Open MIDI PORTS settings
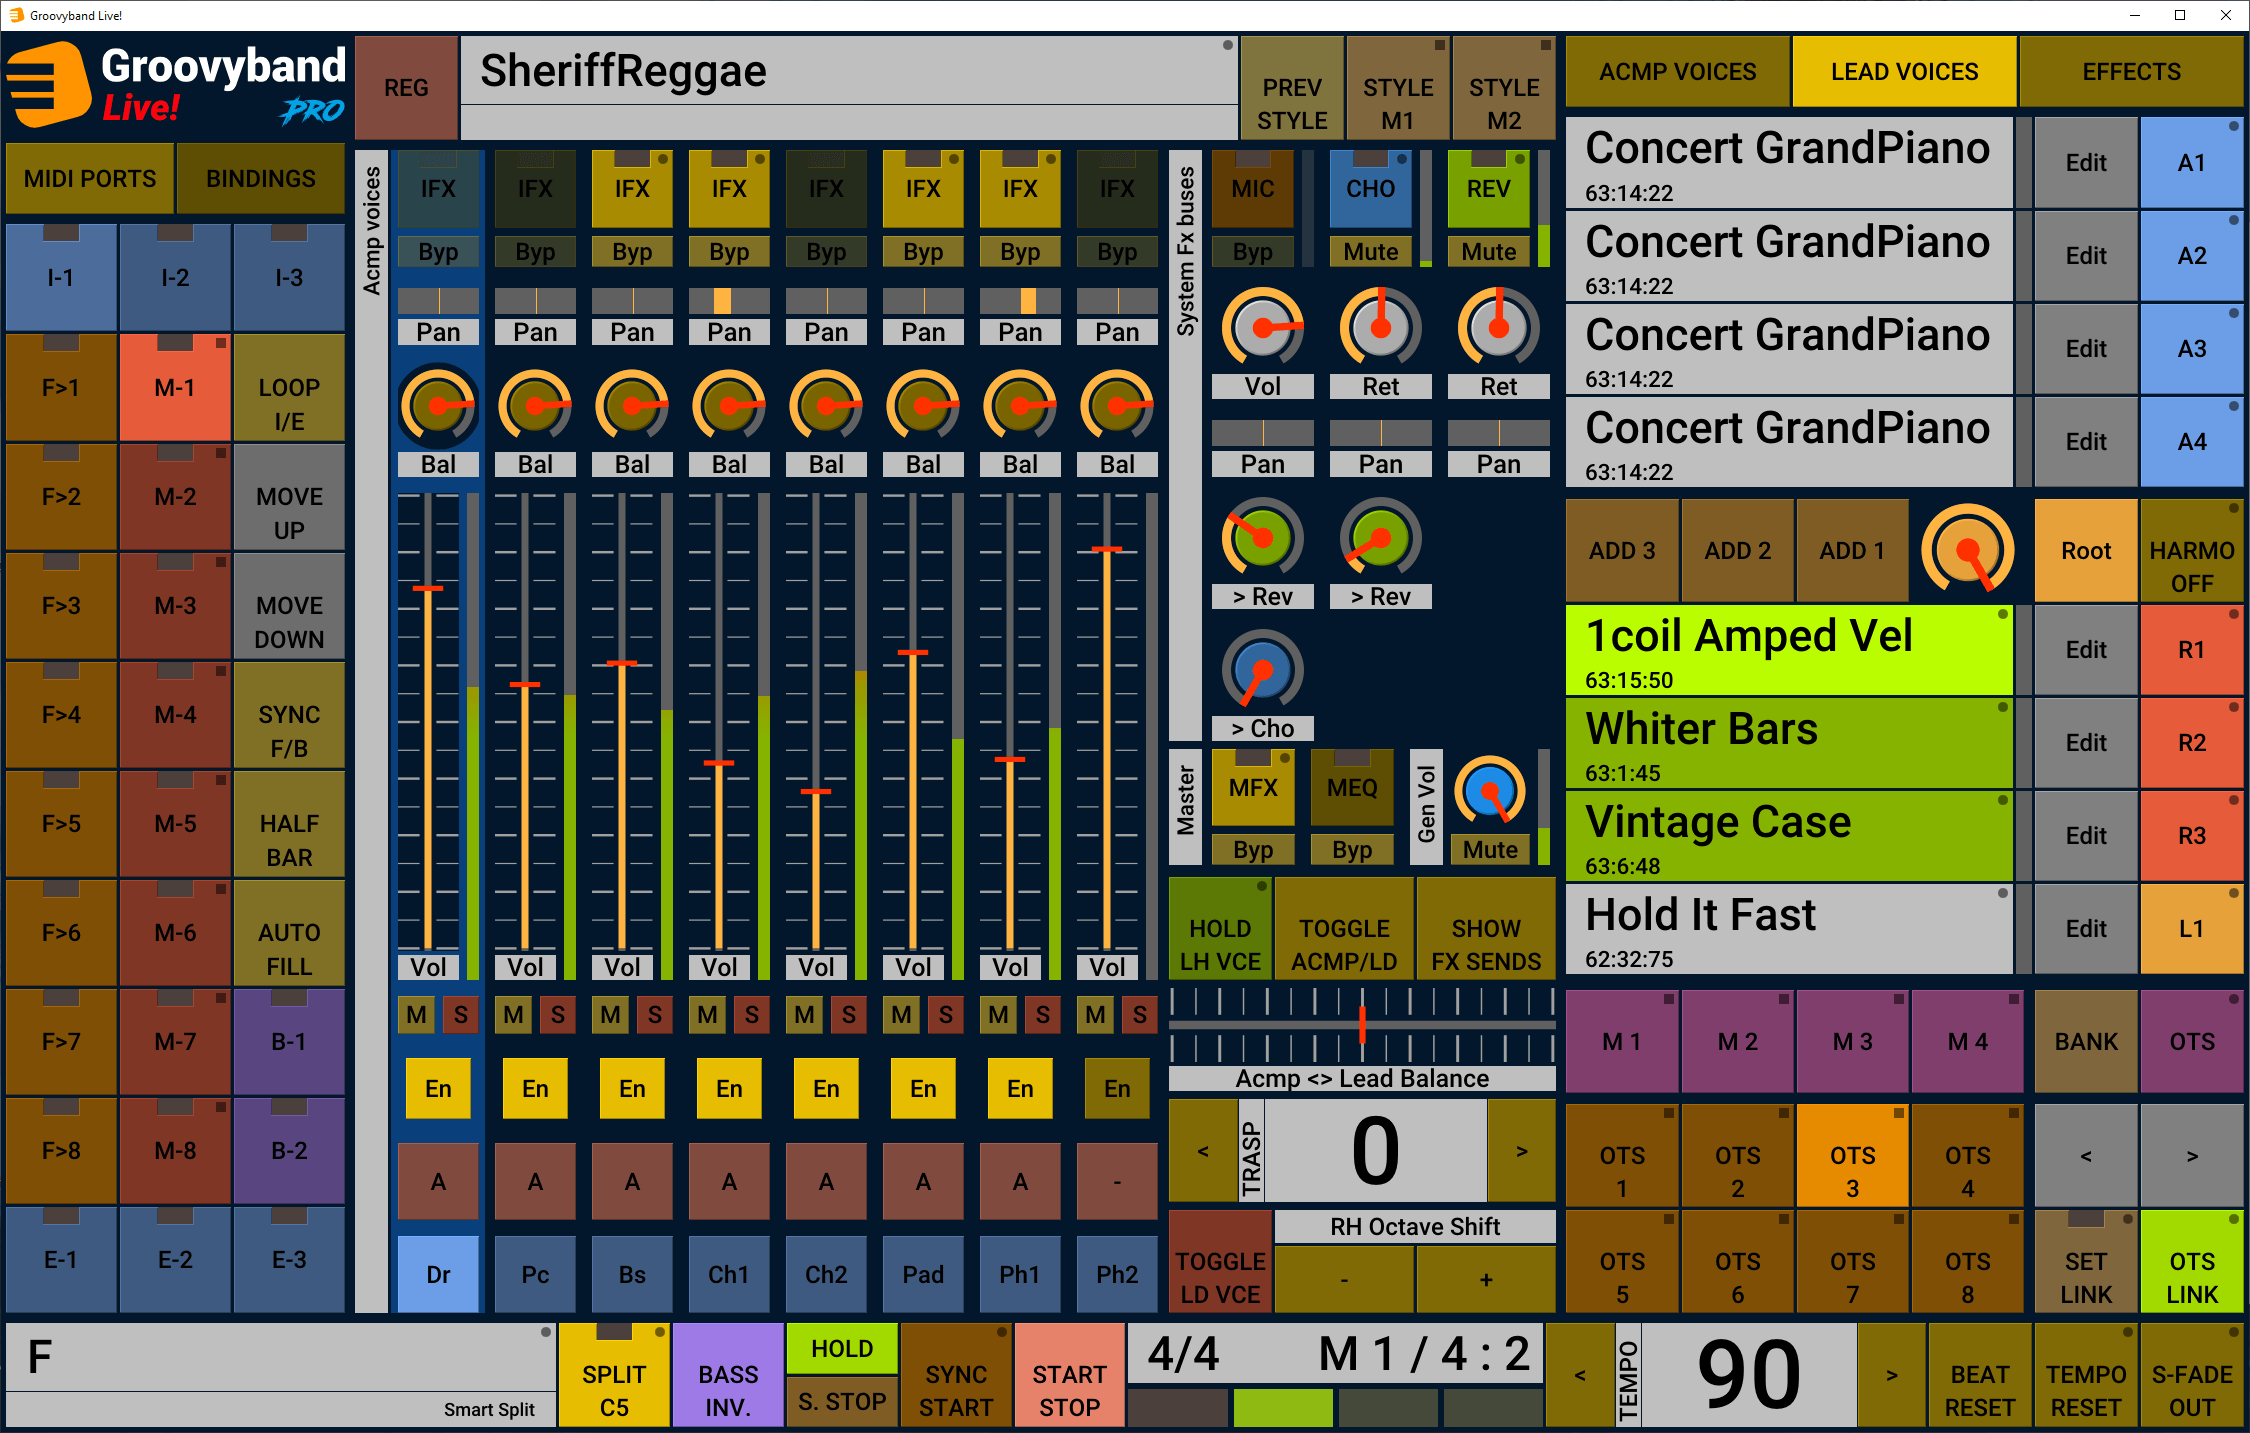Viewport: 2250px width, 1433px height. [90, 178]
